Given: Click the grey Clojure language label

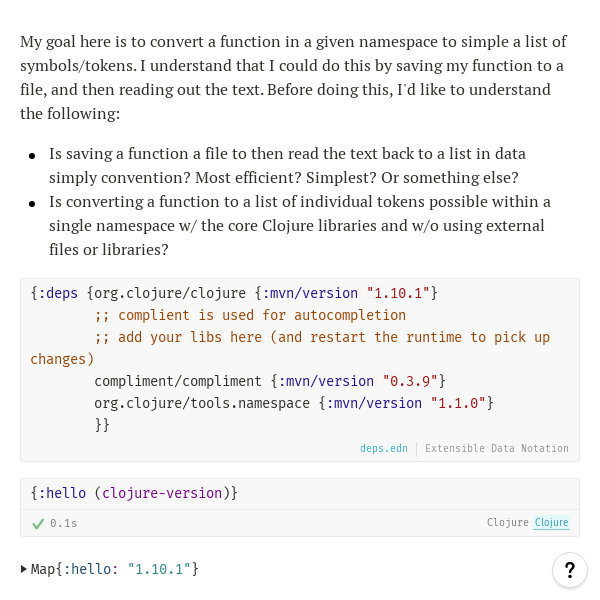Looking at the screenshot, I should click(507, 523).
